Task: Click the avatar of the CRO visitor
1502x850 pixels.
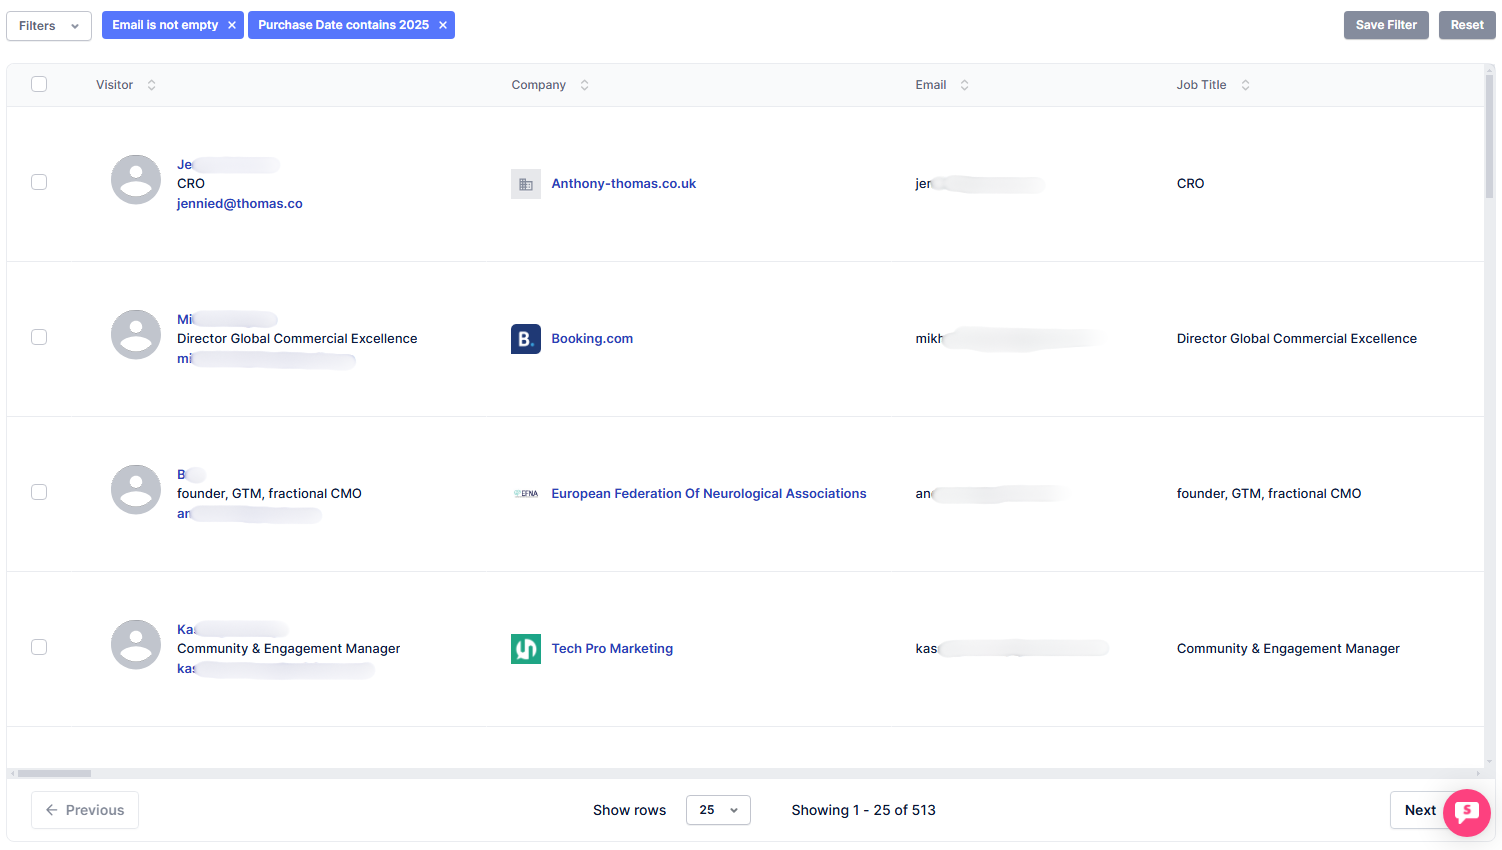Action: click(136, 180)
